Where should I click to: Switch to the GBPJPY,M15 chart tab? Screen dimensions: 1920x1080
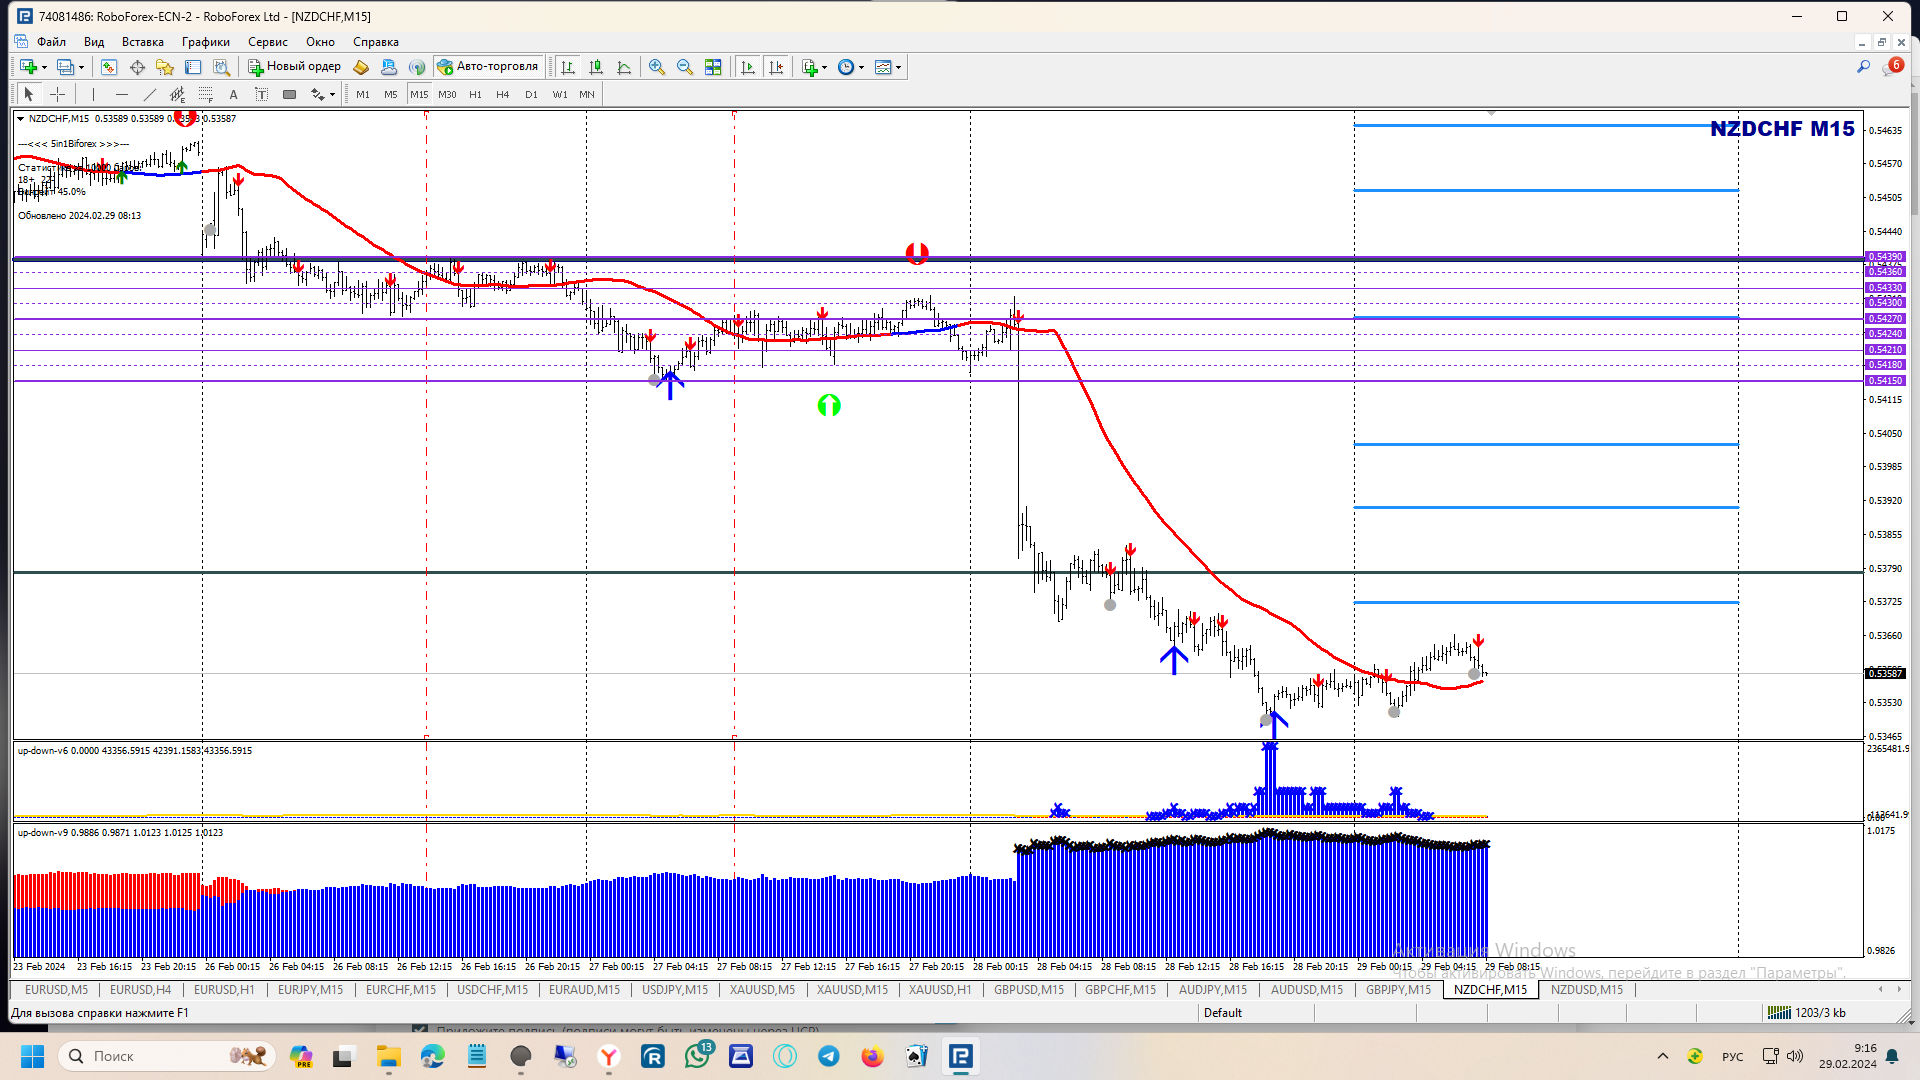(x=1398, y=990)
